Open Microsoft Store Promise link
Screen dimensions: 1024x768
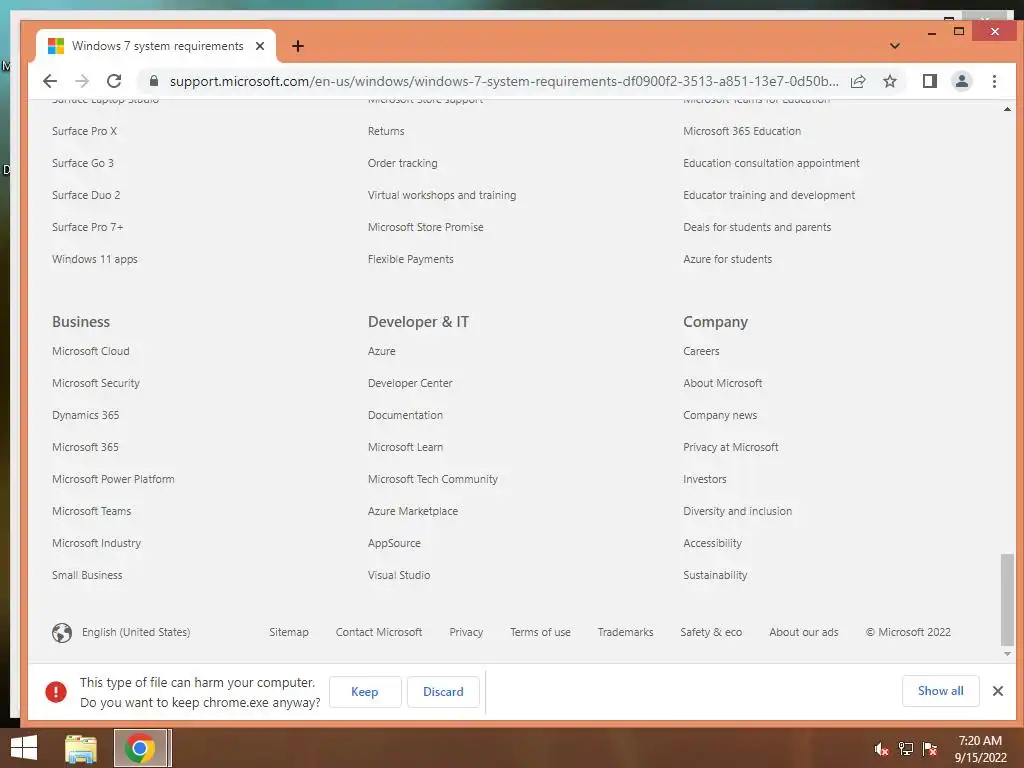pyautogui.click(x=425, y=227)
